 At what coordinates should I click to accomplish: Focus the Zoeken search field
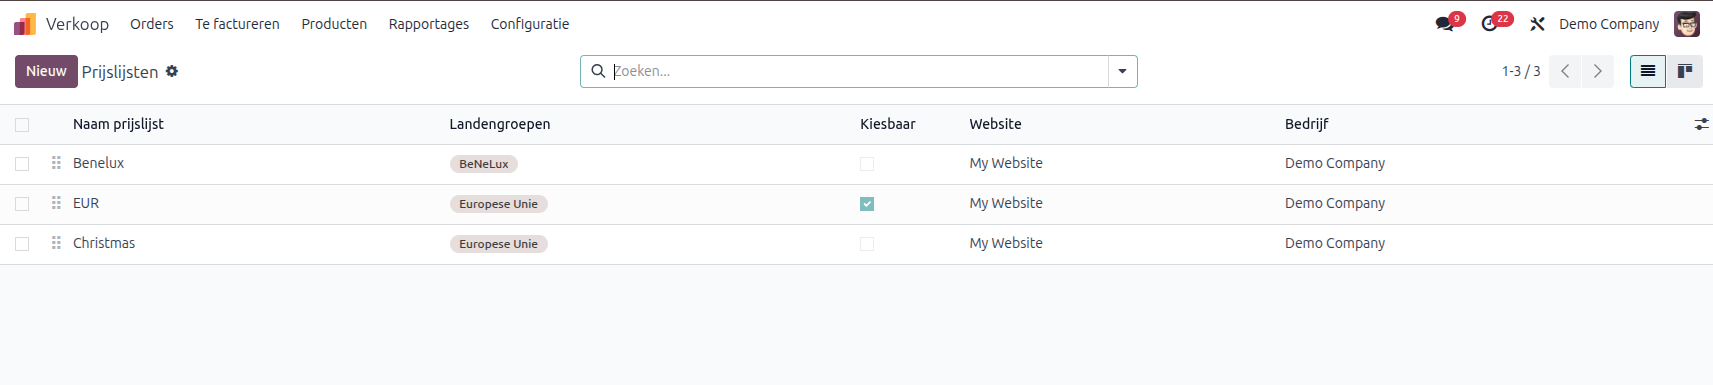pyautogui.click(x=858, y=71)
